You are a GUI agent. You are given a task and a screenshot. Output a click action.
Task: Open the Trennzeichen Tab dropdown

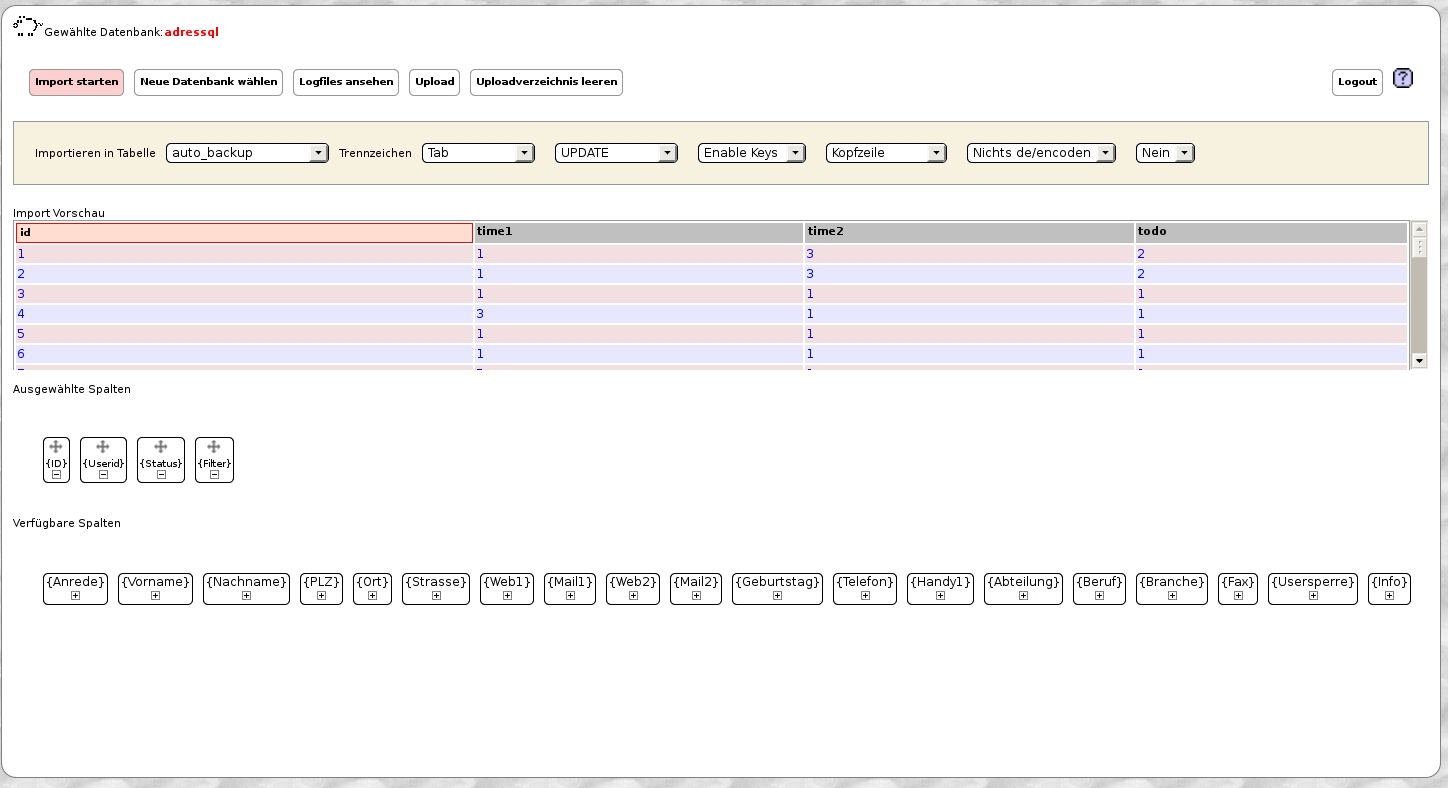tap(478, 153)
